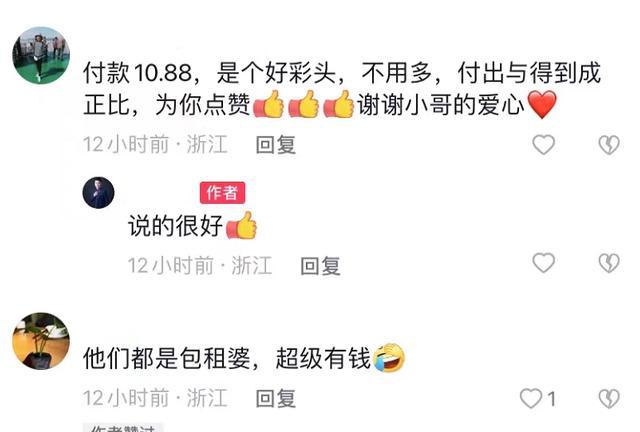The width and height of the screenshot is (640, 432).
Task: Open the author's dark avatar
Action: point(98,193)
